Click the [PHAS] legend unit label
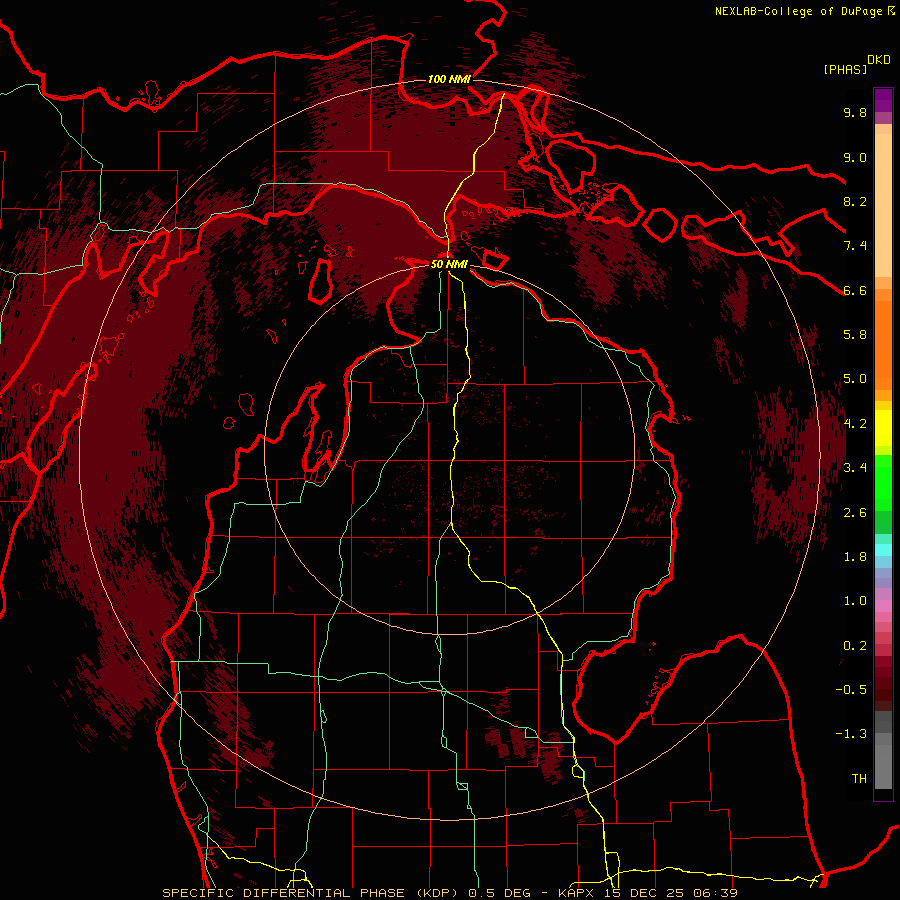The width and height of the screenshot is (900, 900). click(x=845, y=69)
